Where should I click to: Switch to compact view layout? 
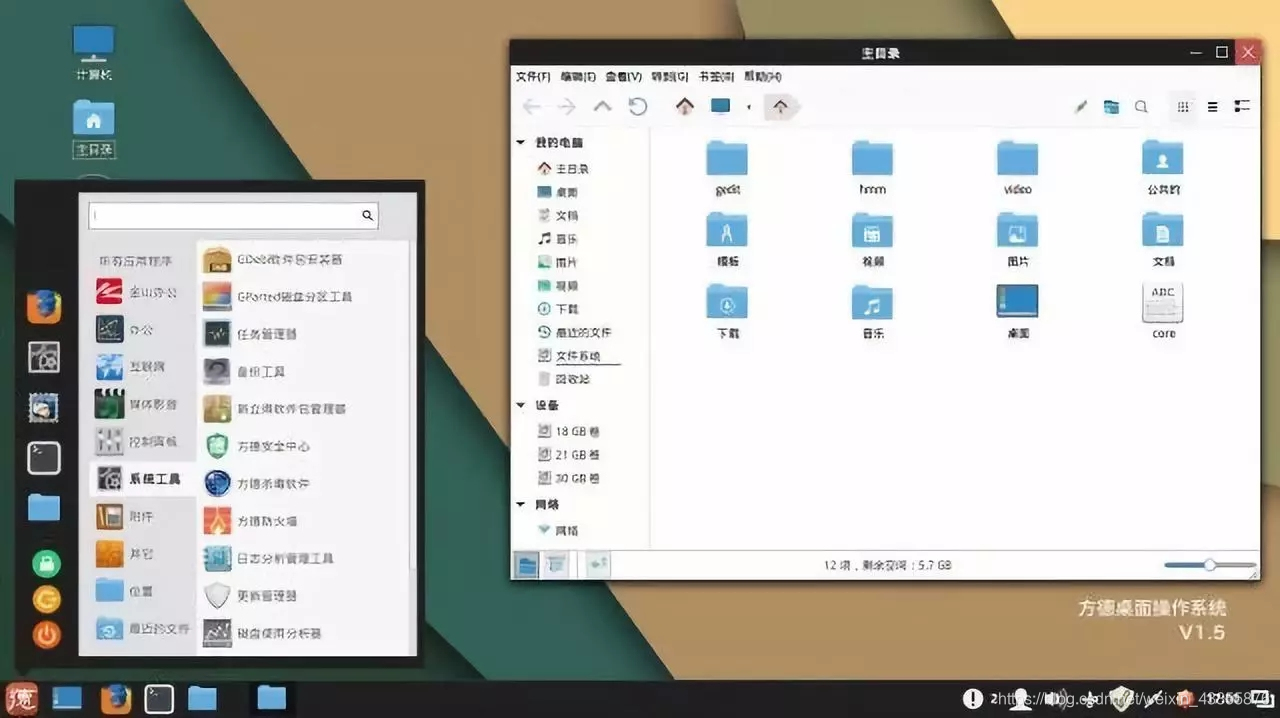point(1242,106)
